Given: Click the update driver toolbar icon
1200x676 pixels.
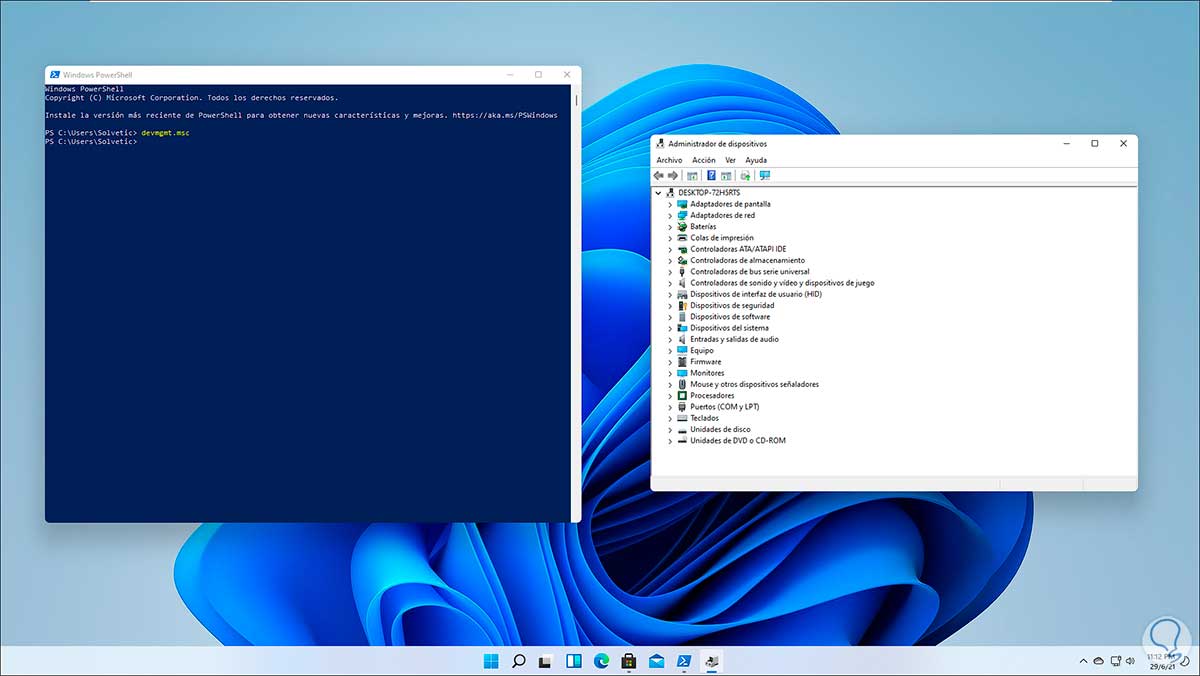Looking at the screenshot, I should 745,176.
